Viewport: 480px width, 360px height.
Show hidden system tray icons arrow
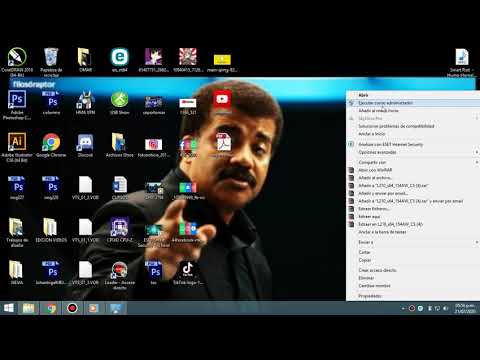pyautogui.click(x=403, y=308)
